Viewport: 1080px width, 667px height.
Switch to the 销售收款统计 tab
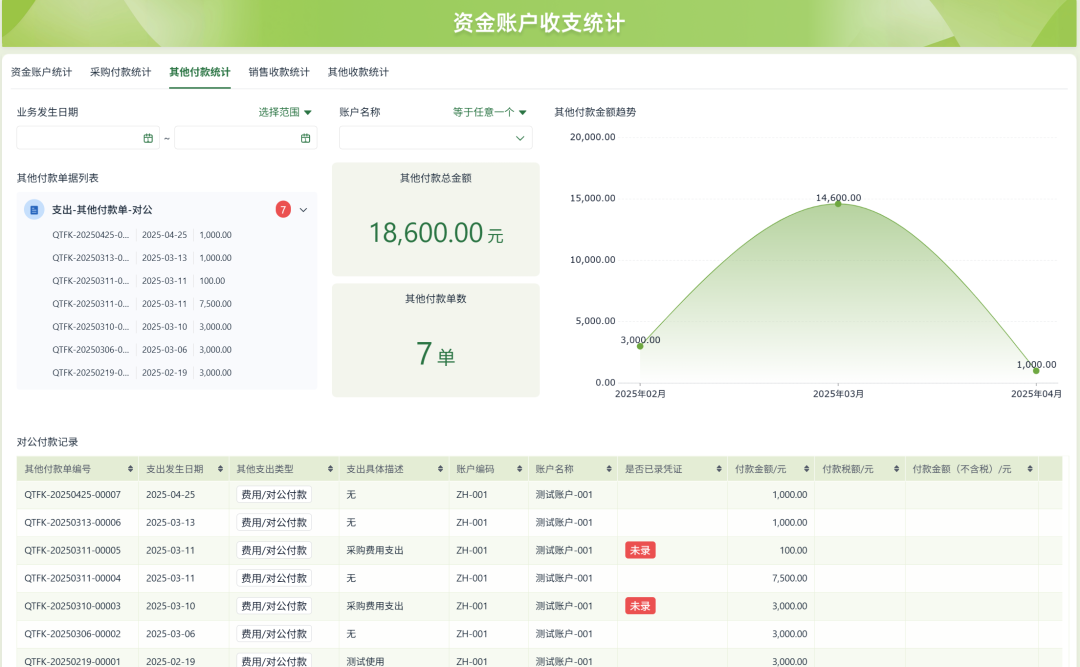coord(279,72)
